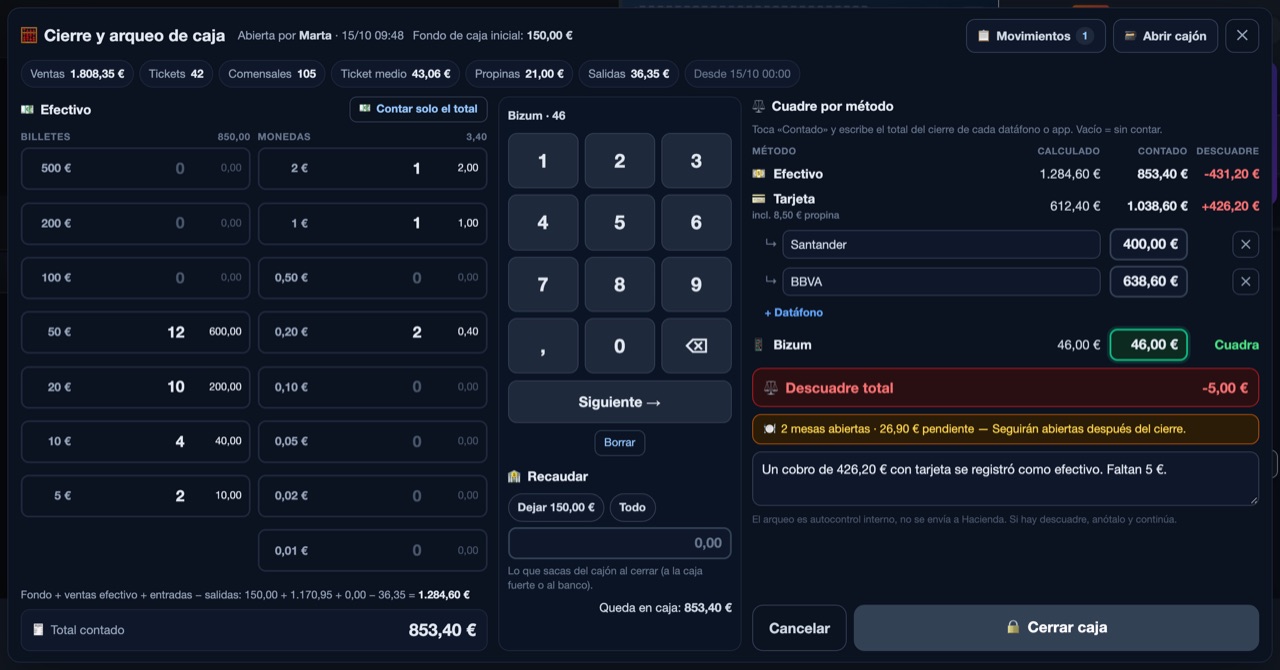Click the plate icon in open tables warning
The width and height of the screenshot is (1280, 670).
coord(769,429)
